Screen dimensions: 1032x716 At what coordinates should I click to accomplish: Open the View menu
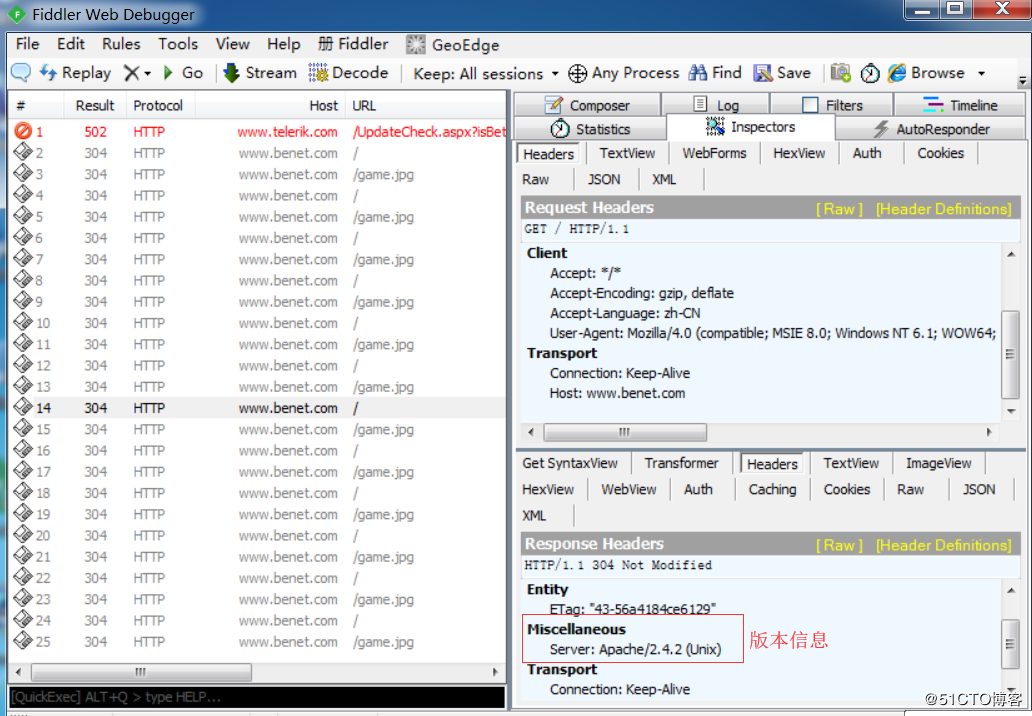(232, 44)
